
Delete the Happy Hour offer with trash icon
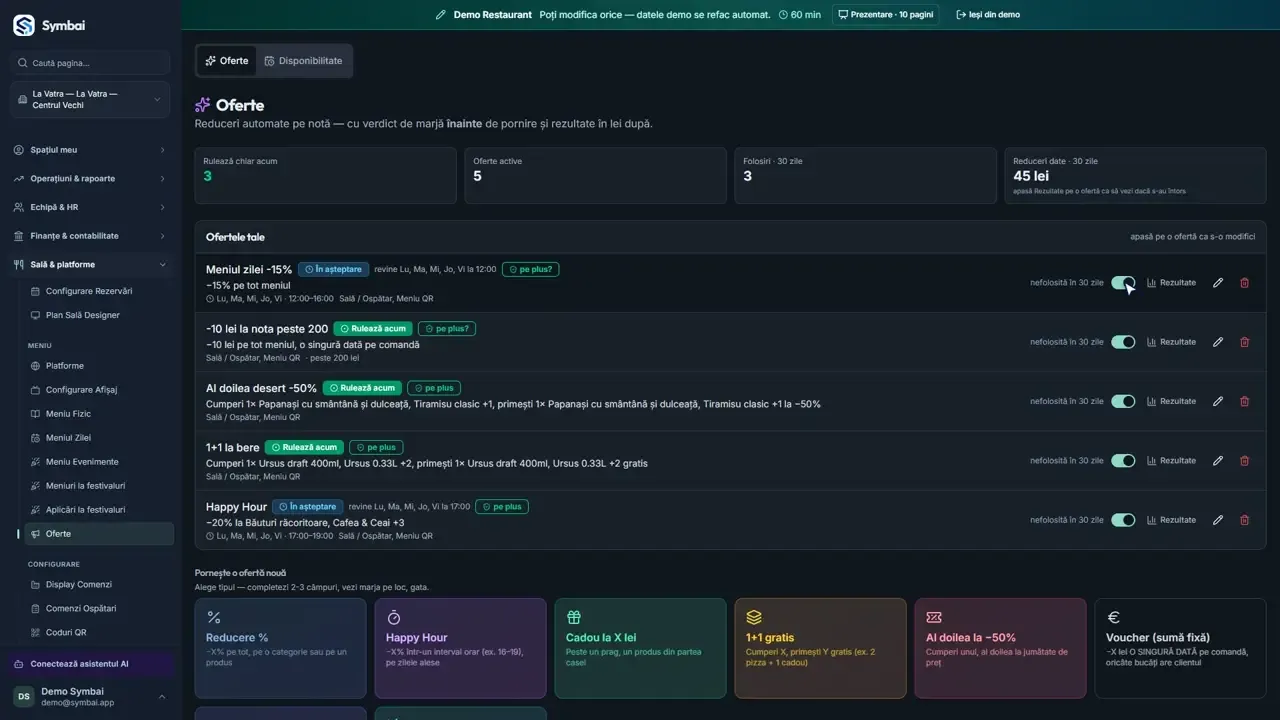pyautogui.click(x=1245, y=520)
